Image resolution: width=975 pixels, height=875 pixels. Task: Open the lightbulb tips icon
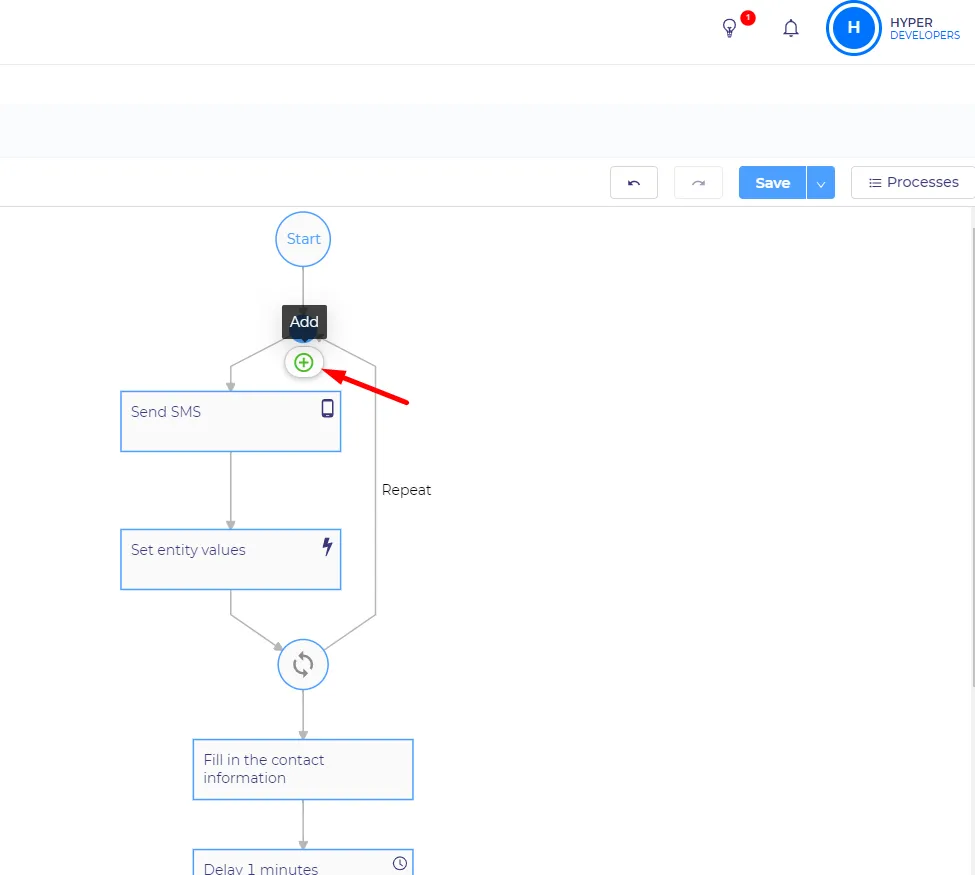[x=729, y=28]
